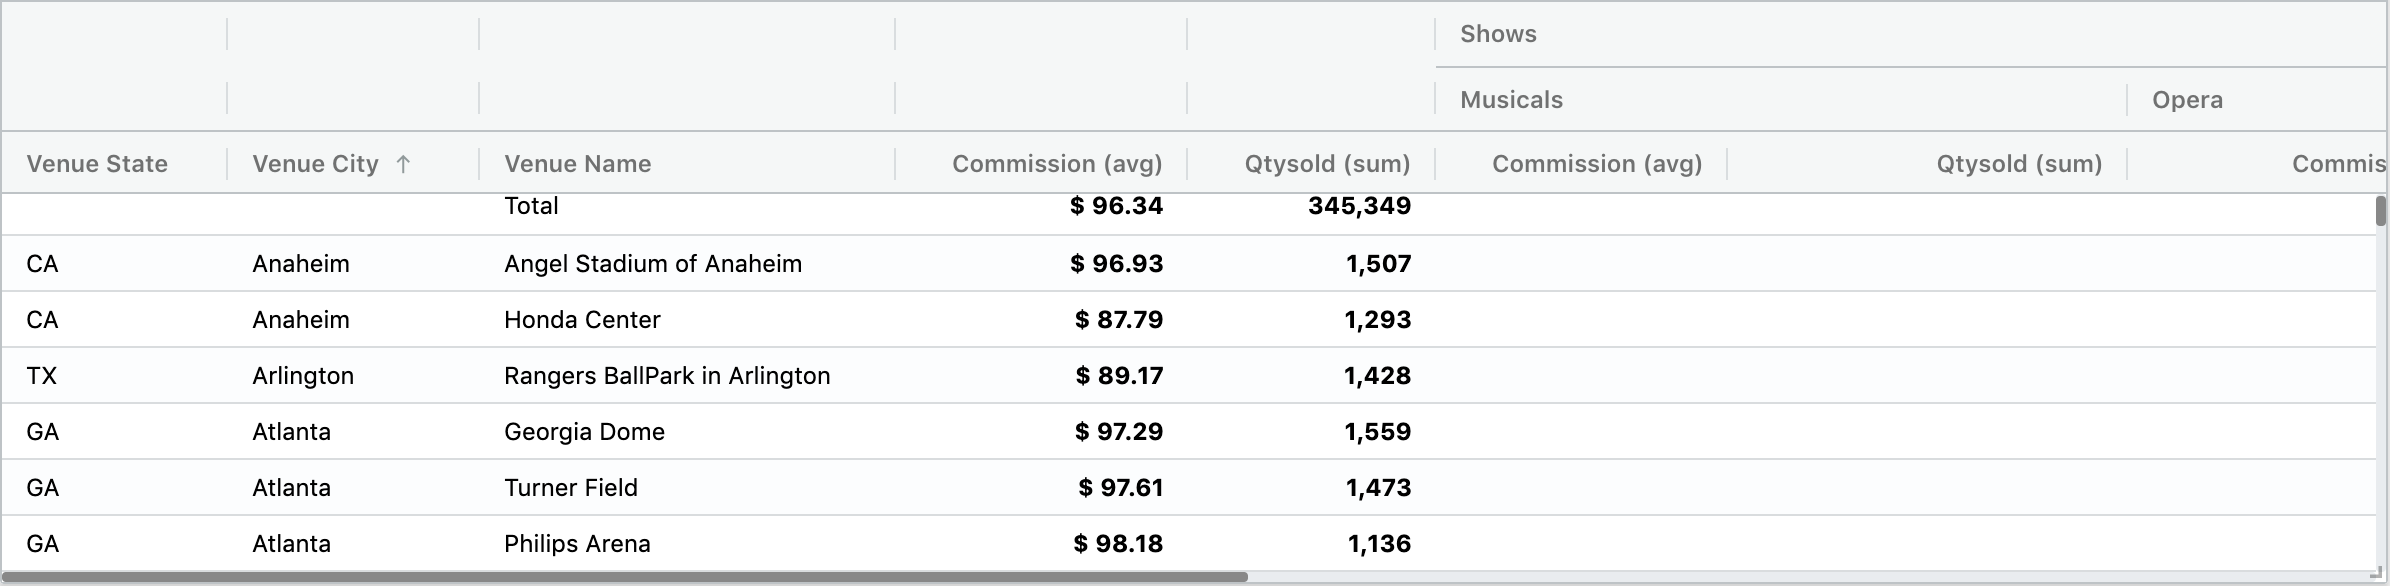Viewport: 2390px width, 586px height.
Task: Click the vertical scrollbar thumb on the right
Action: (2381, 211)
